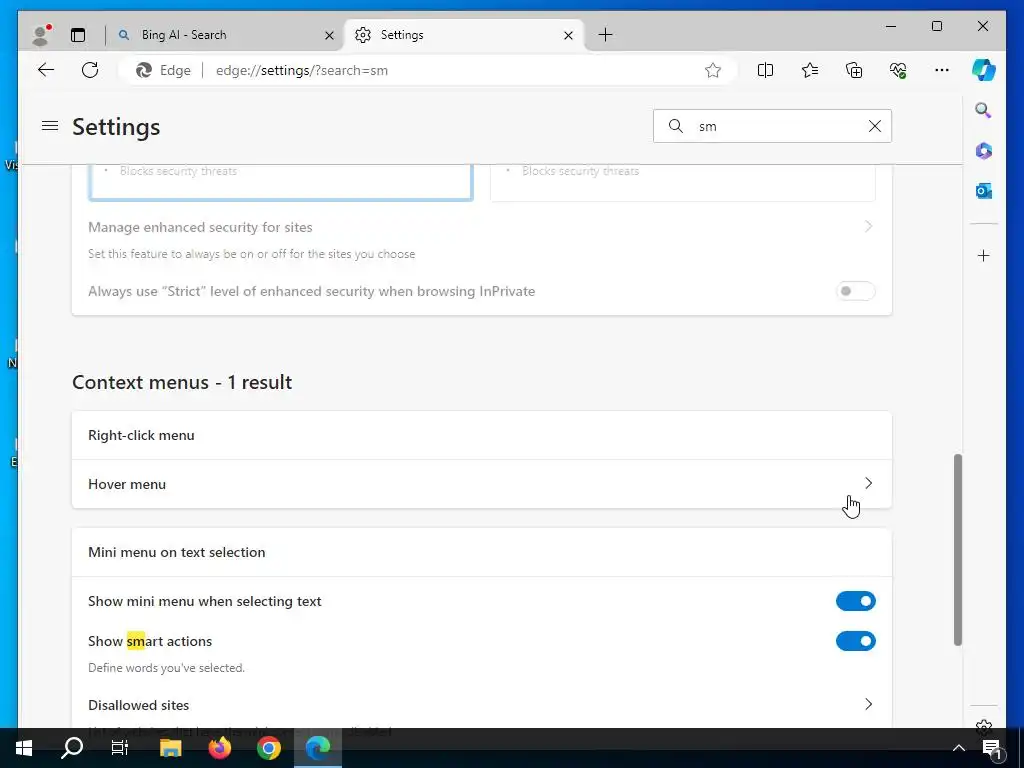1024x768 pixels.
Task: Toggle Always use Strict level InPrivate
Action: (856, 291)
